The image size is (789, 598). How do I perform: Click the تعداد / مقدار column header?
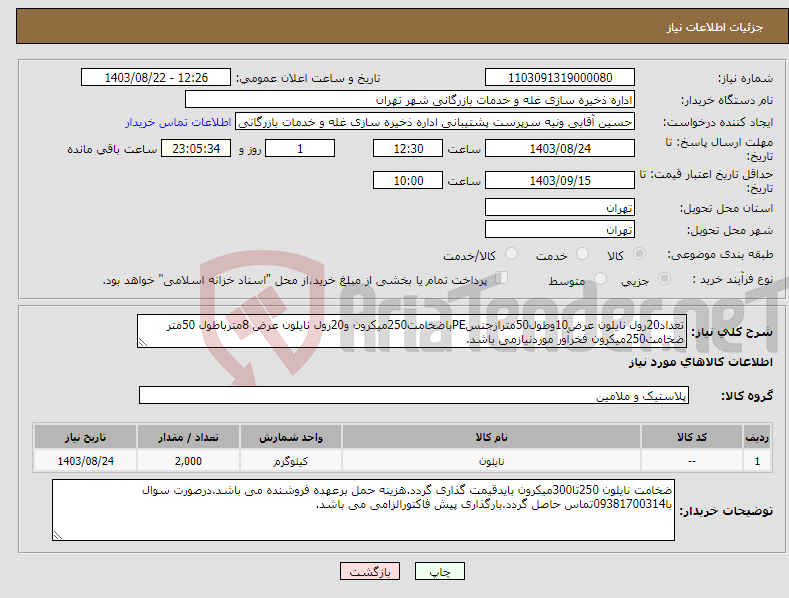188,437
